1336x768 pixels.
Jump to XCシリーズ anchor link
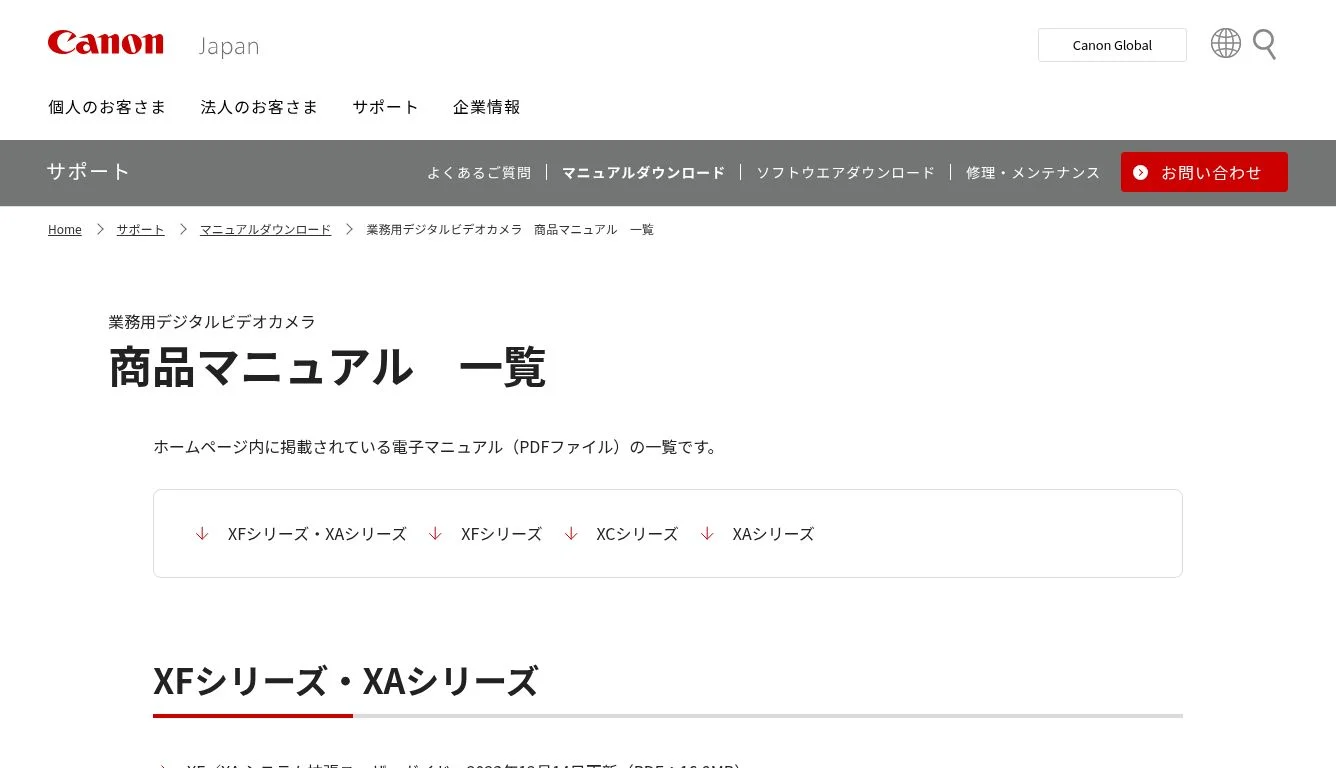pyautogui.click(x=637, y=534)
